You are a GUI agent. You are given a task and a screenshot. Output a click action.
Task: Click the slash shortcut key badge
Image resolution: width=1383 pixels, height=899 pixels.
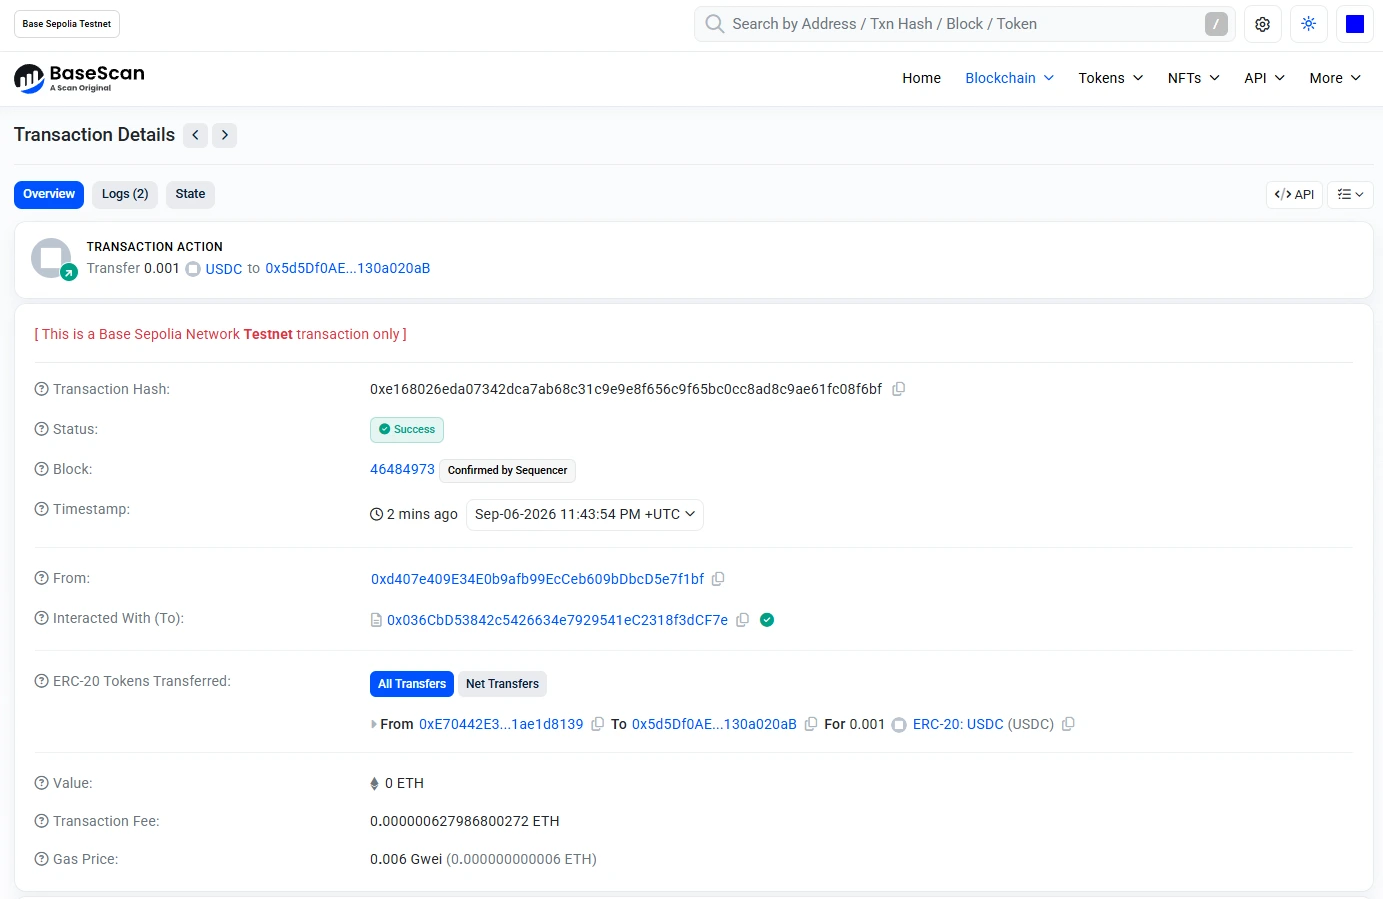click(1216, 24)
